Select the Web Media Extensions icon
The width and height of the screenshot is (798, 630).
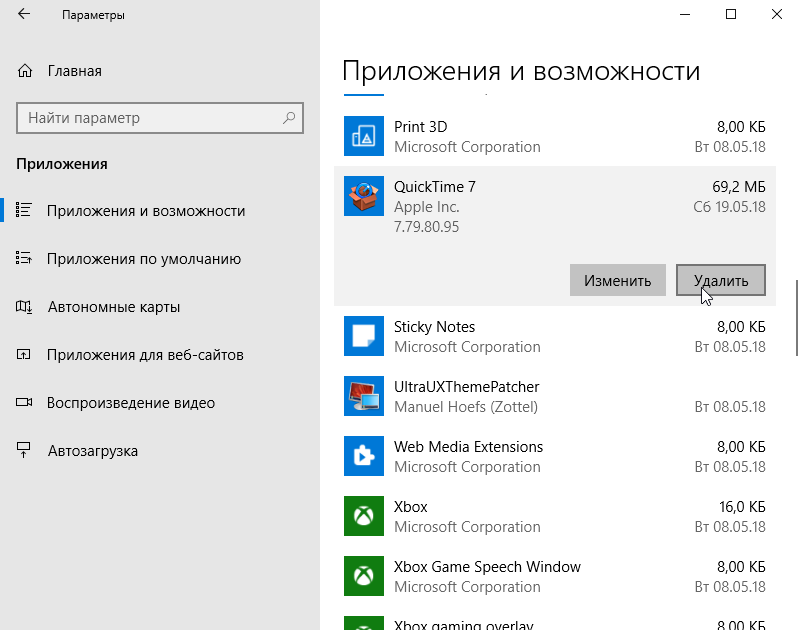point(364,456)
